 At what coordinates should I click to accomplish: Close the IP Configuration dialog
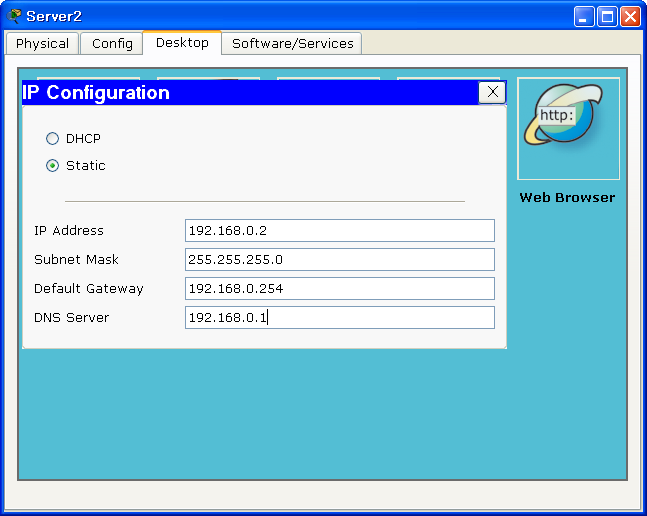[x=492, y=92]
